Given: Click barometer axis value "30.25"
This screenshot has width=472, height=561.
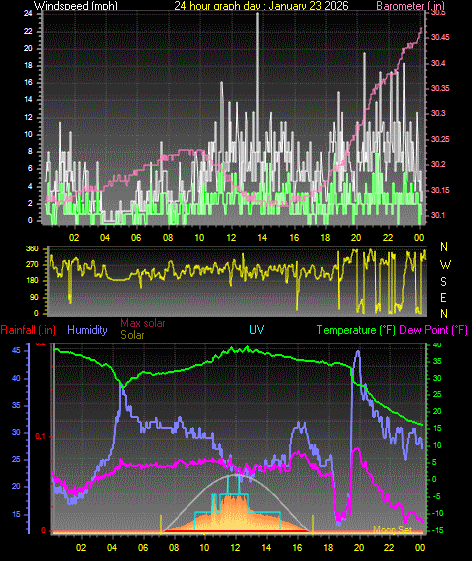Looking at the screenshot, I should pos(440,139).
